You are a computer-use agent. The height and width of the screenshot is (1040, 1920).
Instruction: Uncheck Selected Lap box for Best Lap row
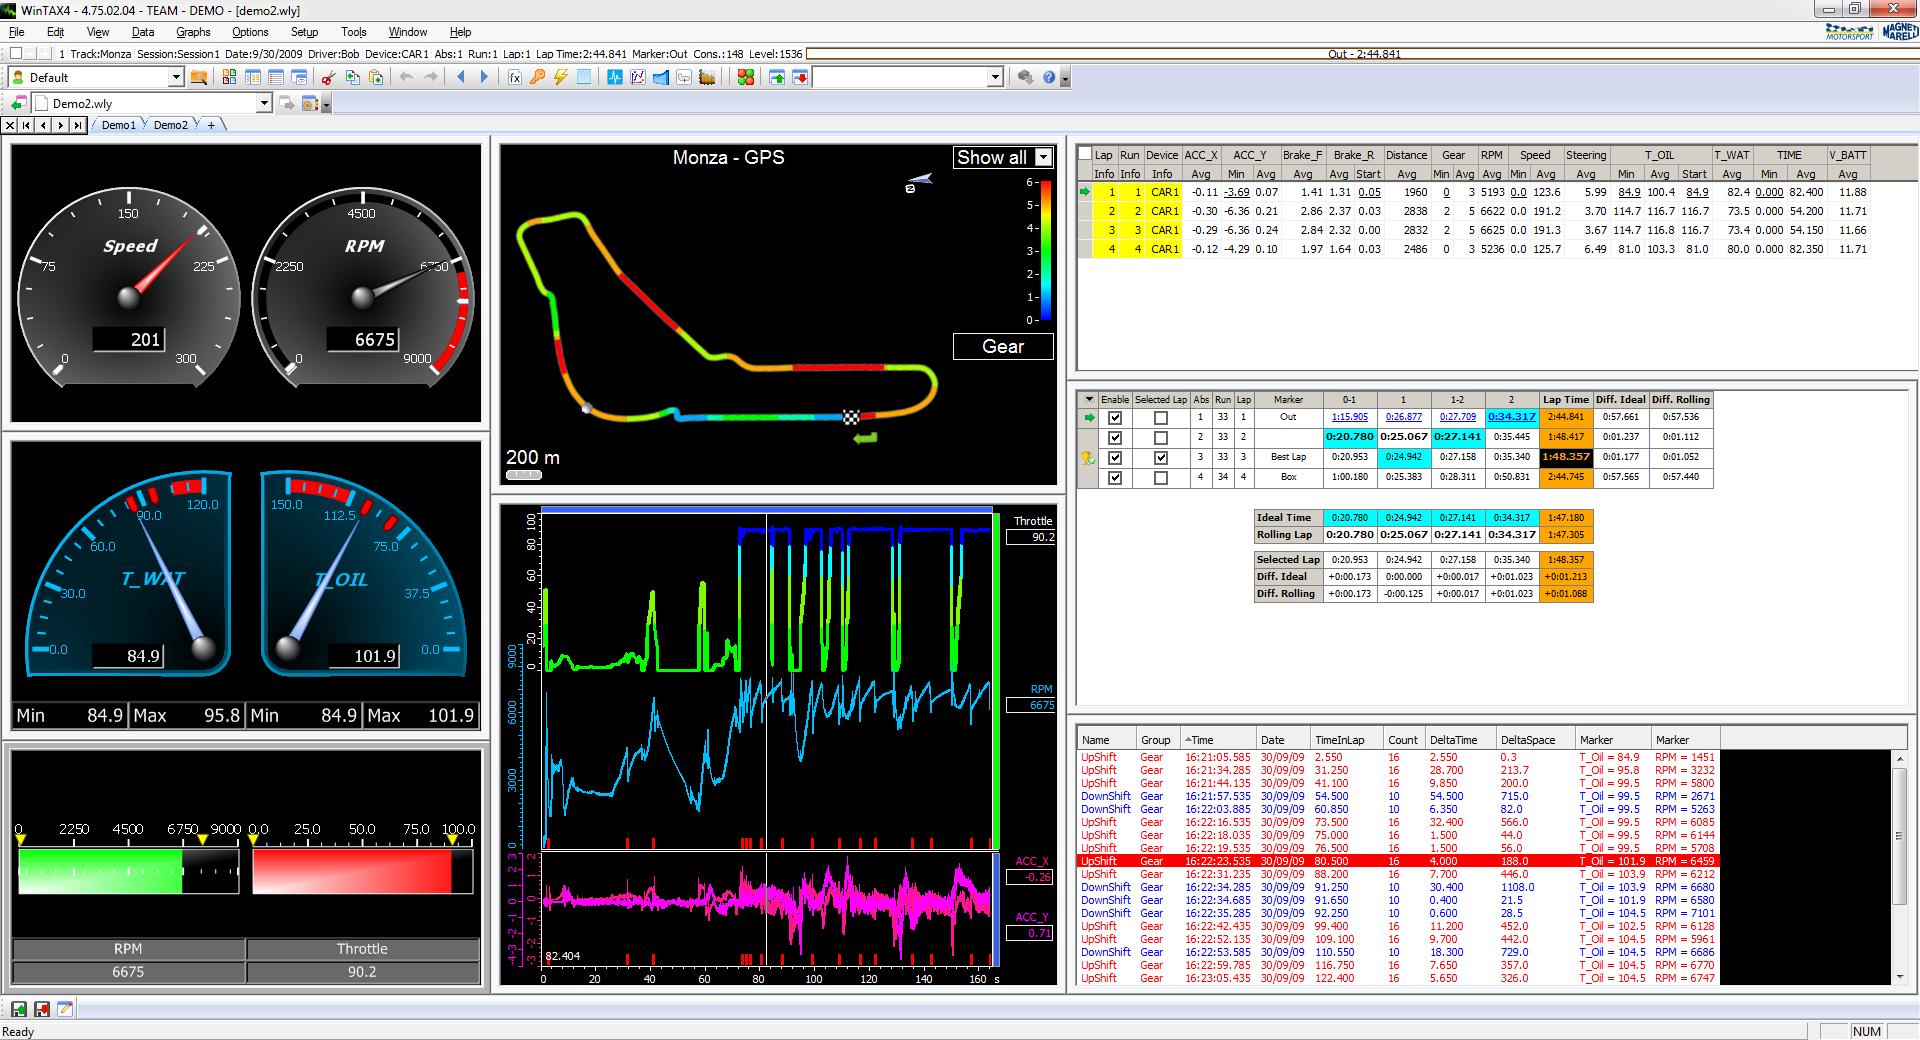[x=1160, y=458]
